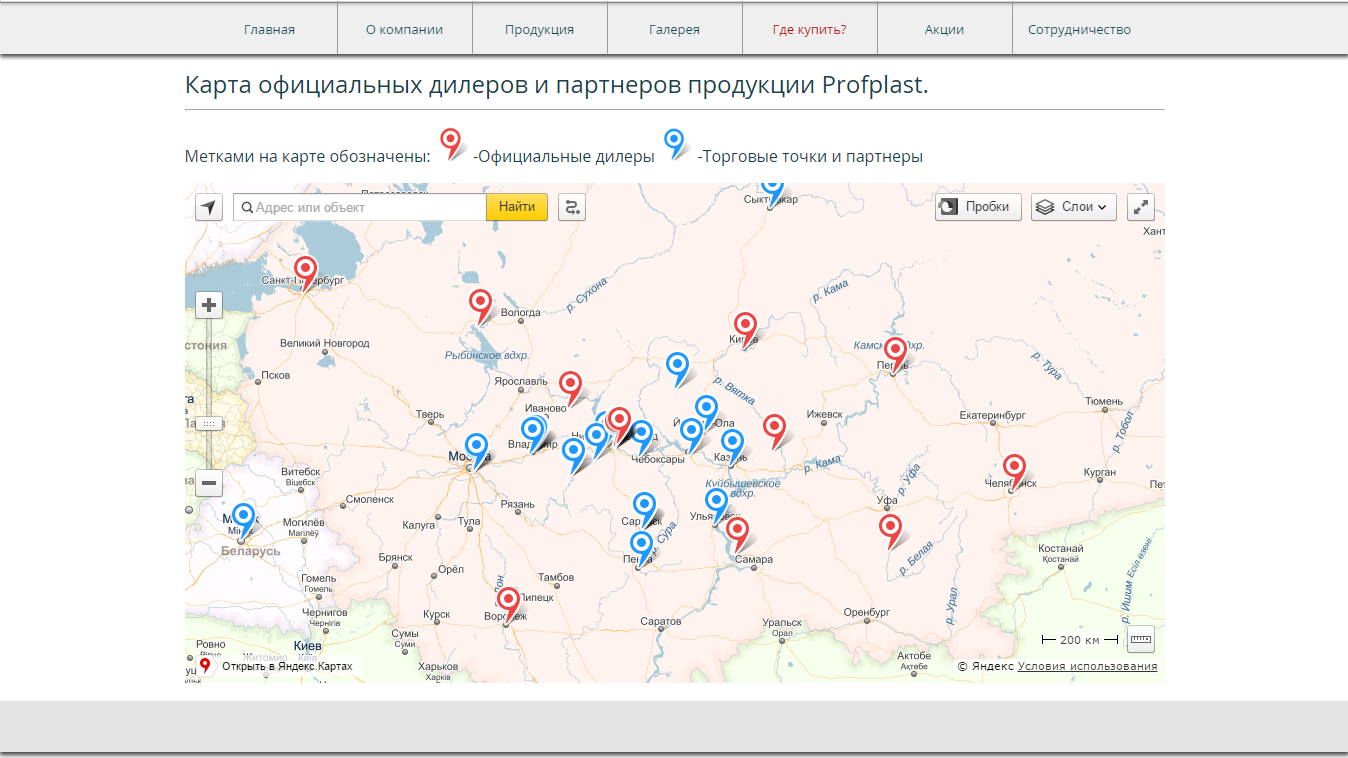Click the red dealer marker at Санкт-Петербург
This screenshot has height=758, width=1348.
(306, 271)
